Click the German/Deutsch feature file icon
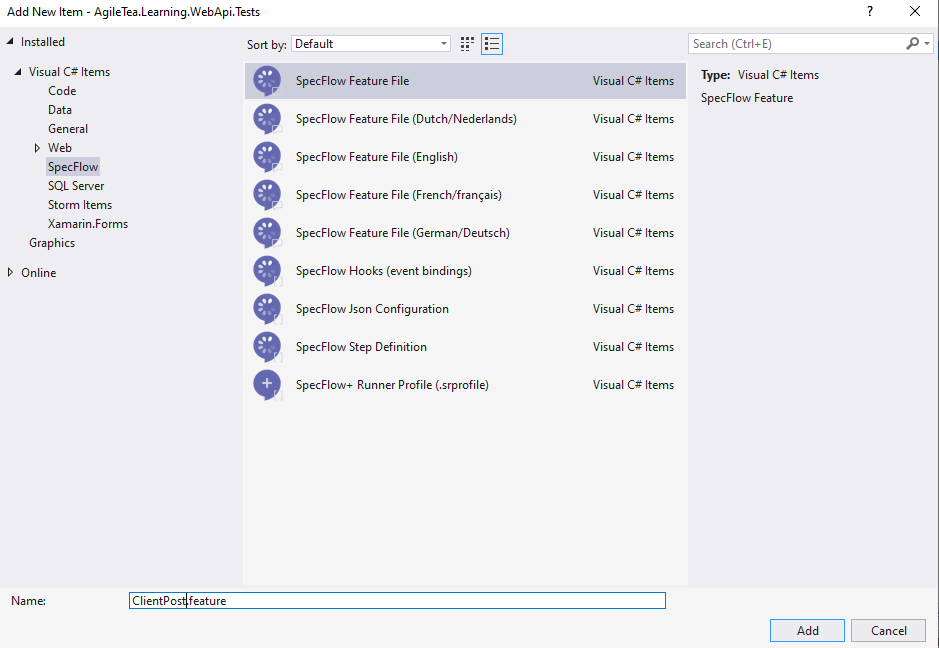 click(x=267, y=233)
